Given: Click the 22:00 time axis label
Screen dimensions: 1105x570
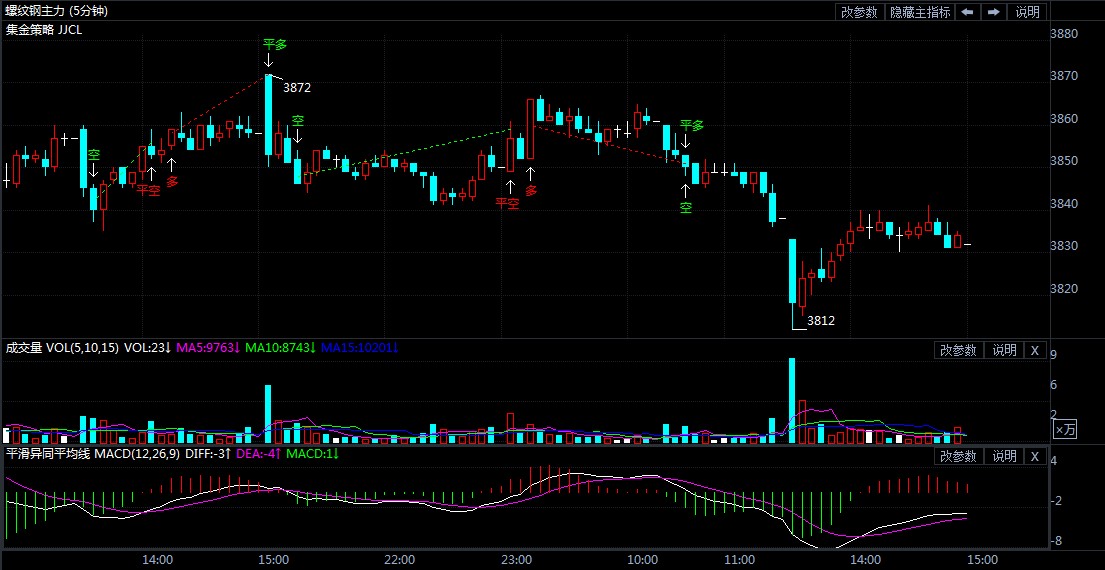Looking at the screenshot, I should (x=399, y=559).
